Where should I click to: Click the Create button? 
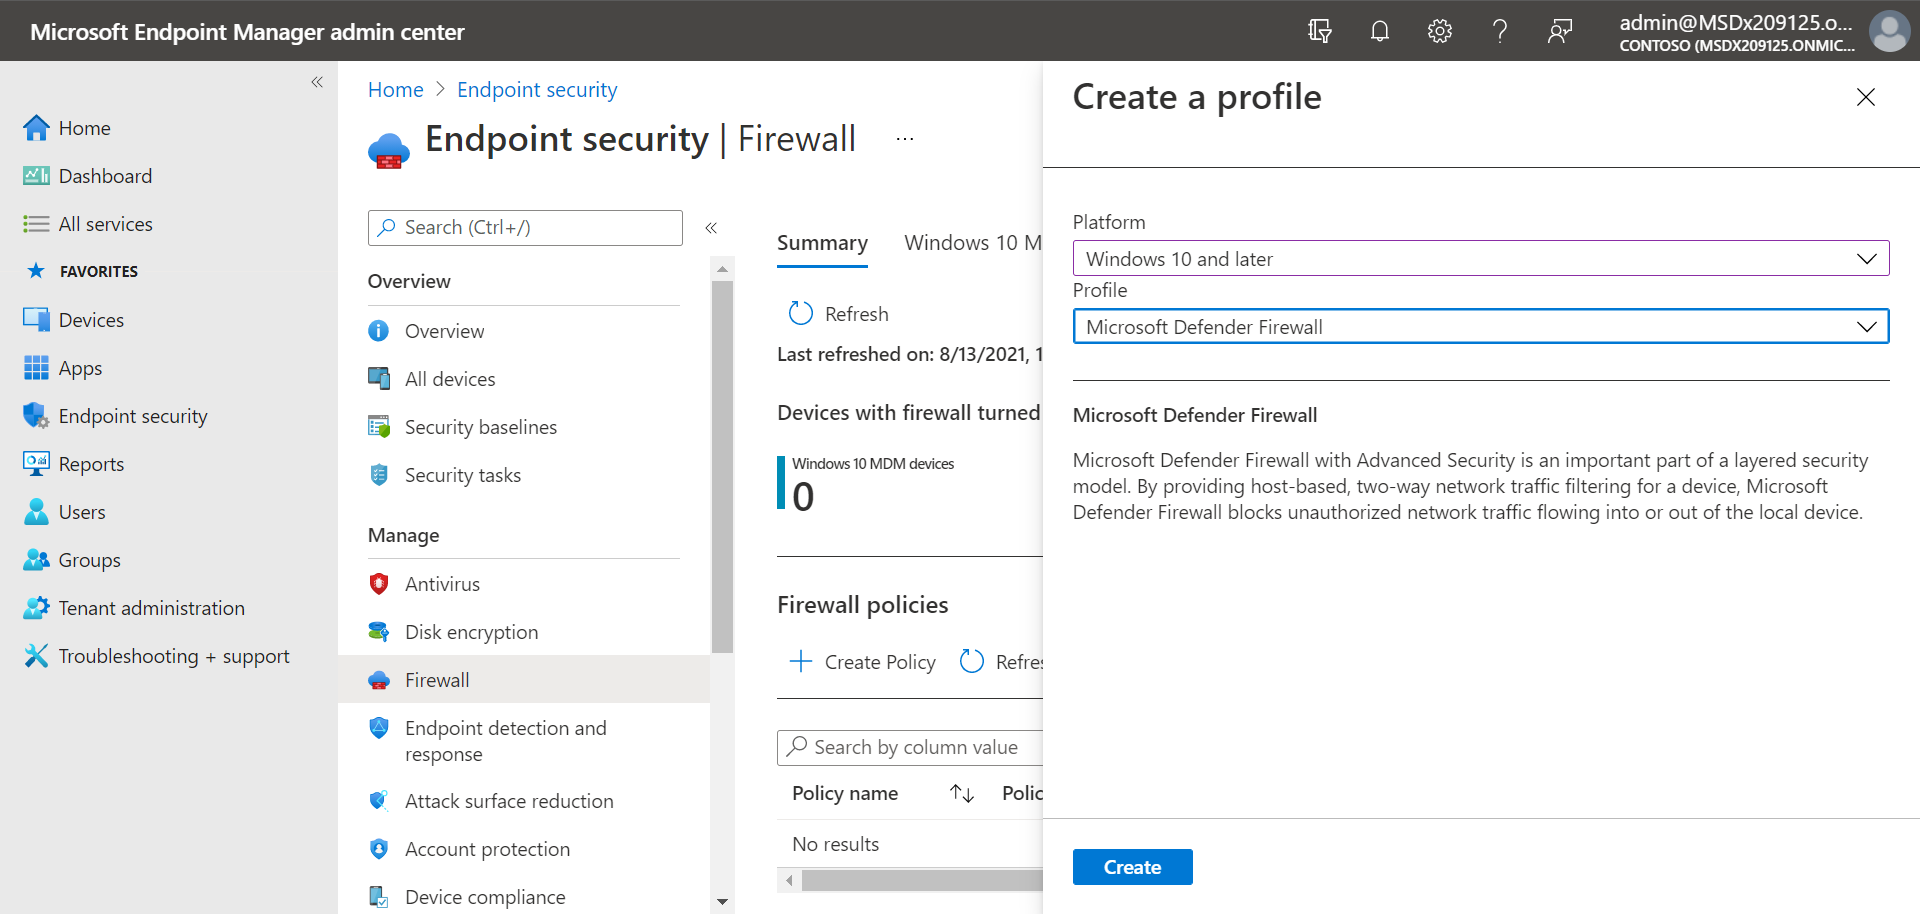(1132, 866)
